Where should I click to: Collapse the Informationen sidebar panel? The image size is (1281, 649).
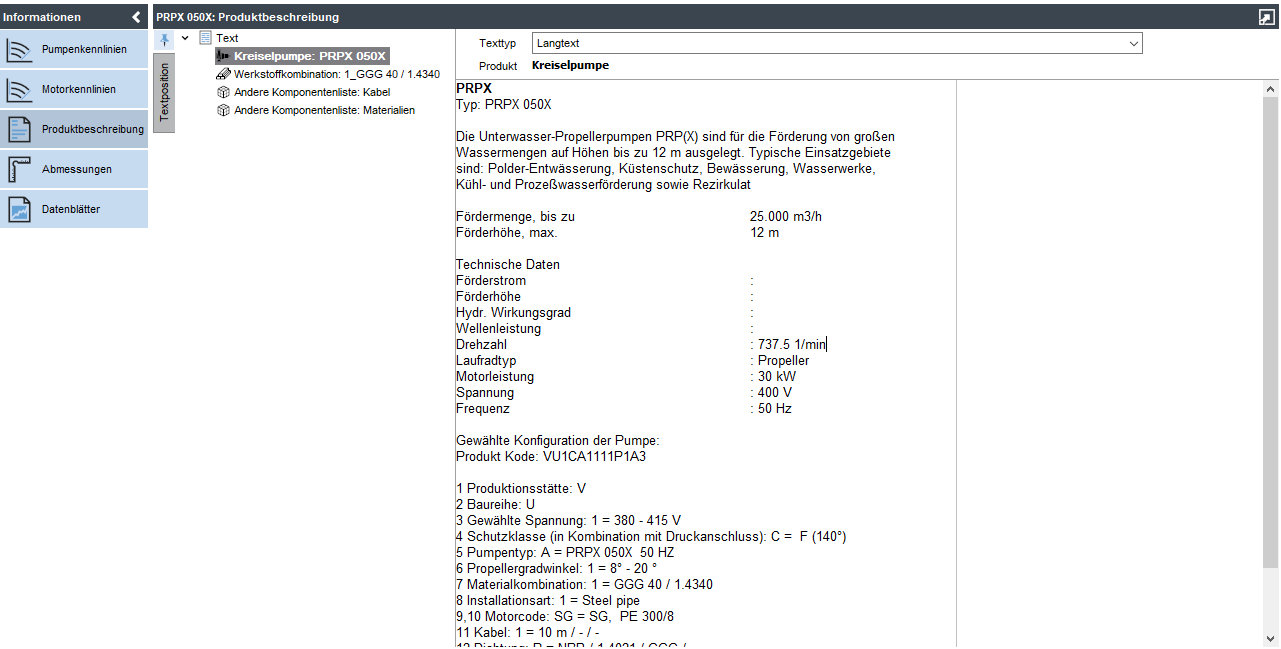[x=136, y=17]
